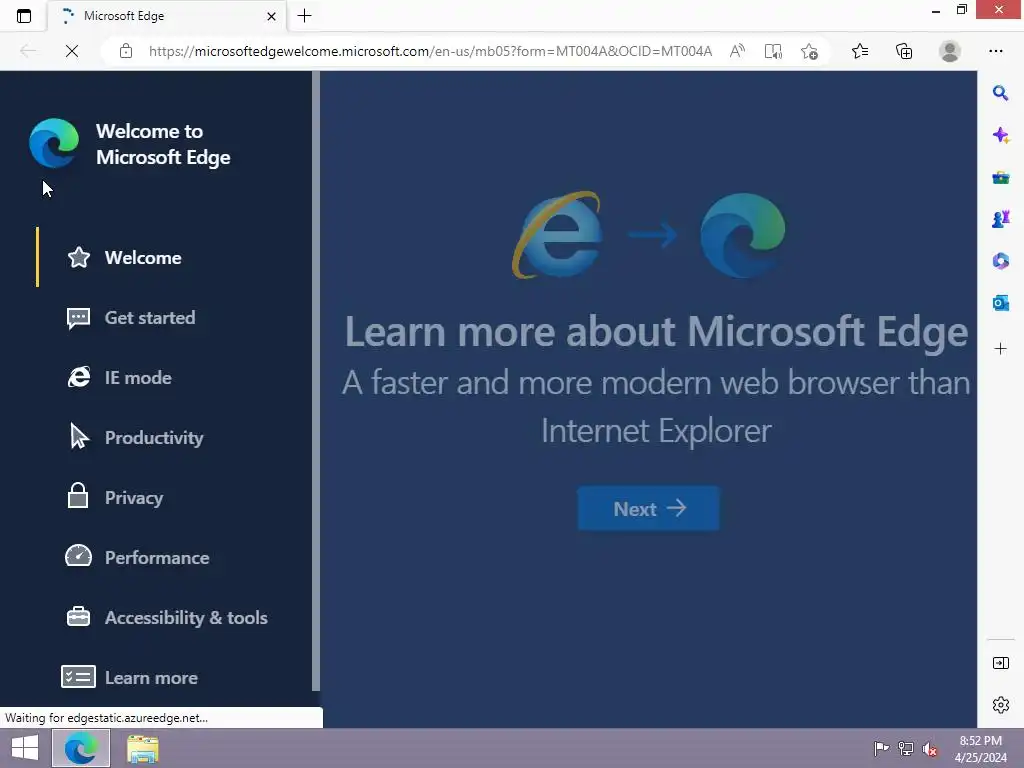Click the Edge logo beside Welcome heading
The image size is (1024, 768).
(54, 144)
